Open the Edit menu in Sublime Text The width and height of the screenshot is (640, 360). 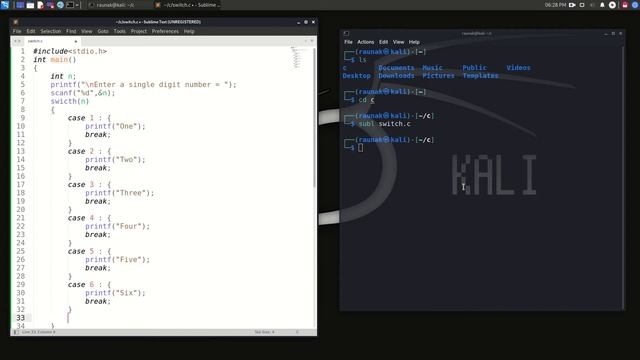(31, 31)
